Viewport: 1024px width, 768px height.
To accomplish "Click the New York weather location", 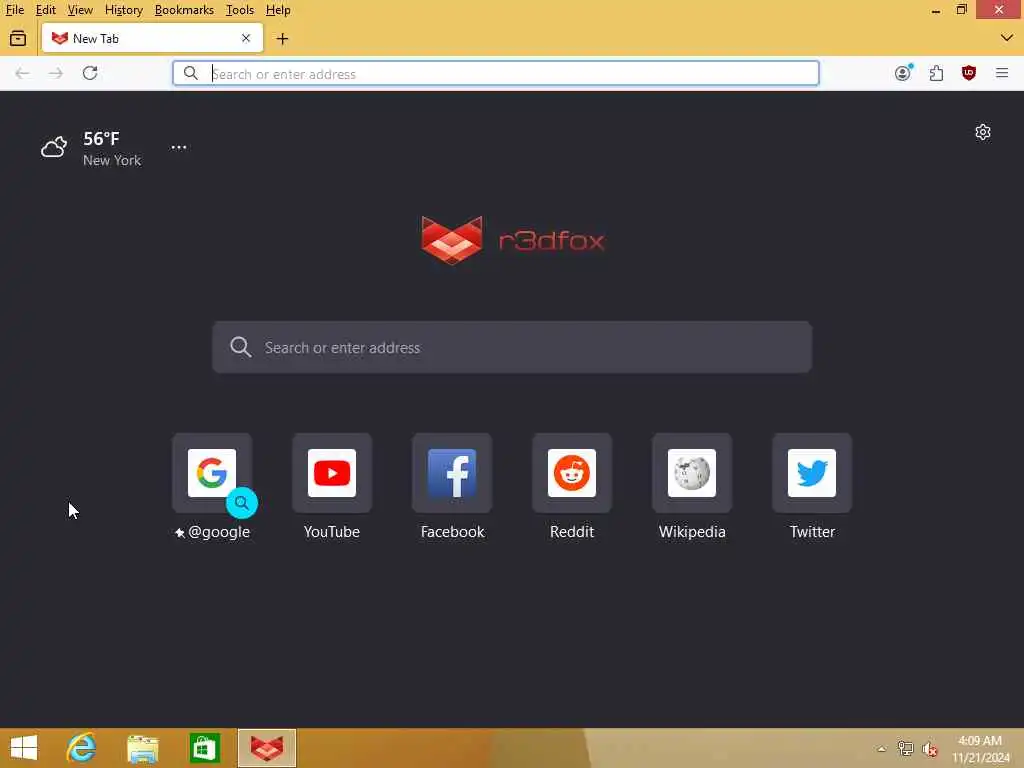I will pyautogui.click(x=112, y=160).
